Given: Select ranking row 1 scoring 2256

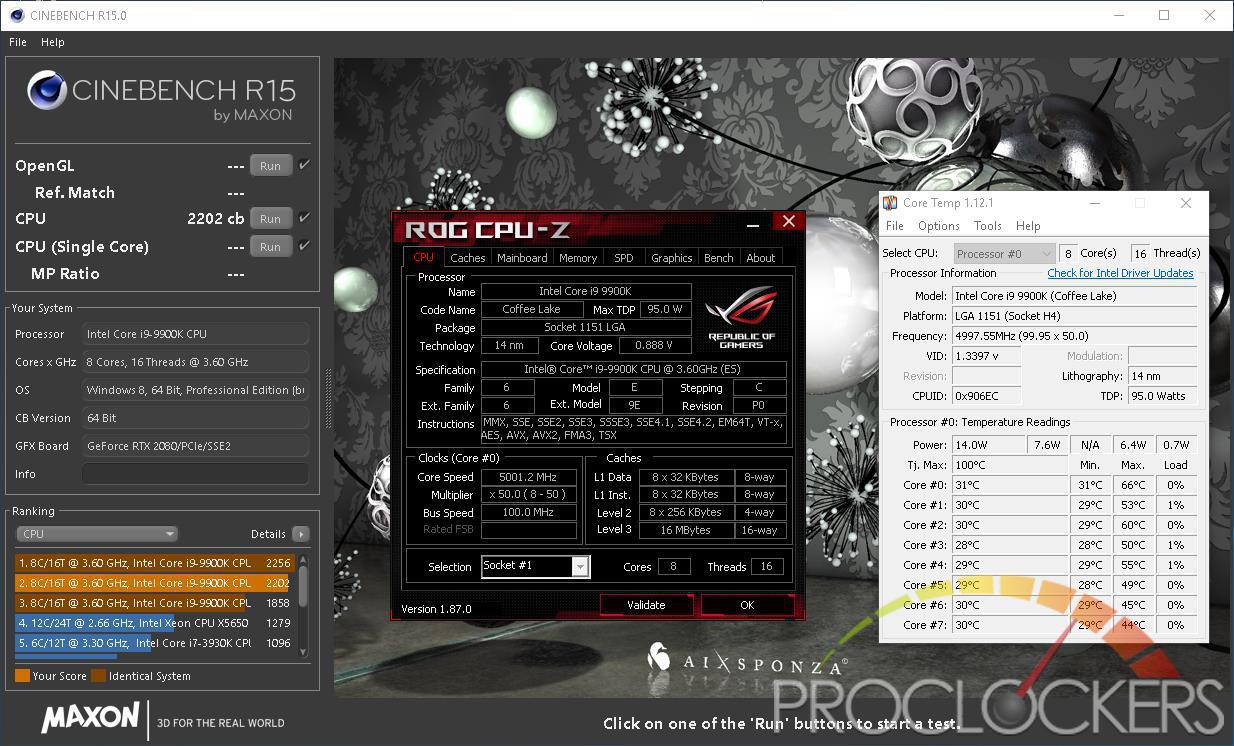Looking at the screenshot, I should pyautogui.click(x=153, y=563).
